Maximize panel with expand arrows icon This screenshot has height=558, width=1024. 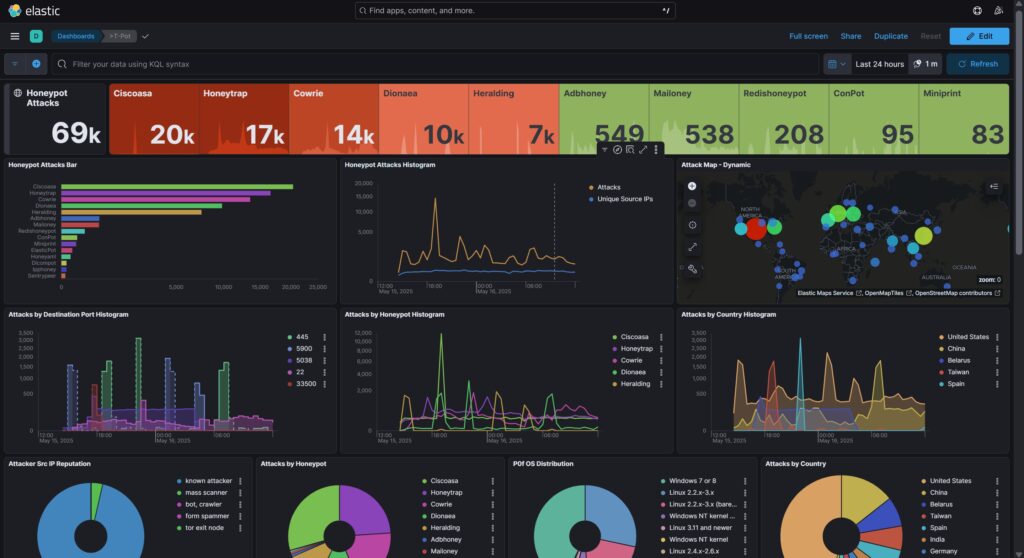click(643, 150)
